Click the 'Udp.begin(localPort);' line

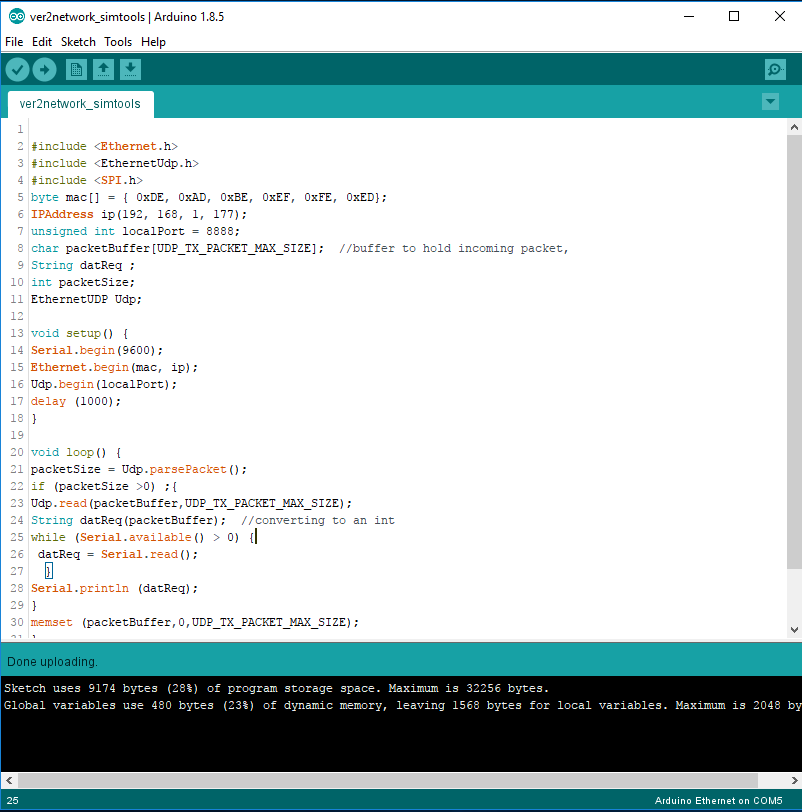point(104,384)
